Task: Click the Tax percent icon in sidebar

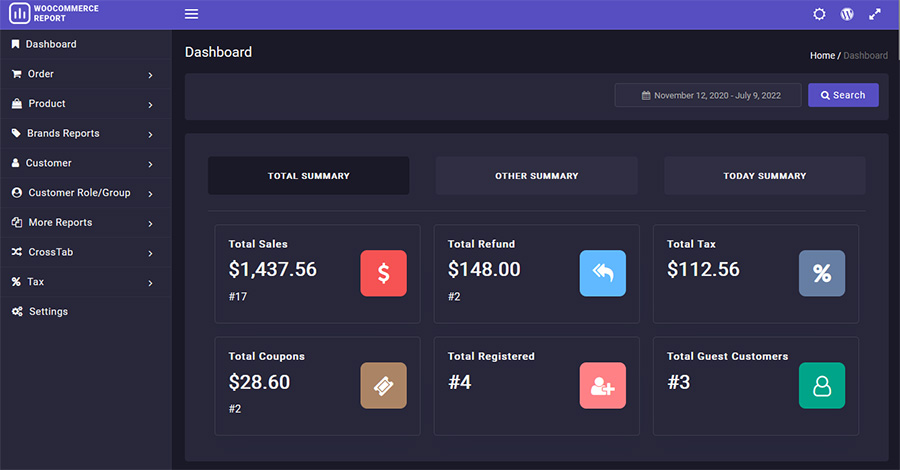Action: tap(16, 282)
